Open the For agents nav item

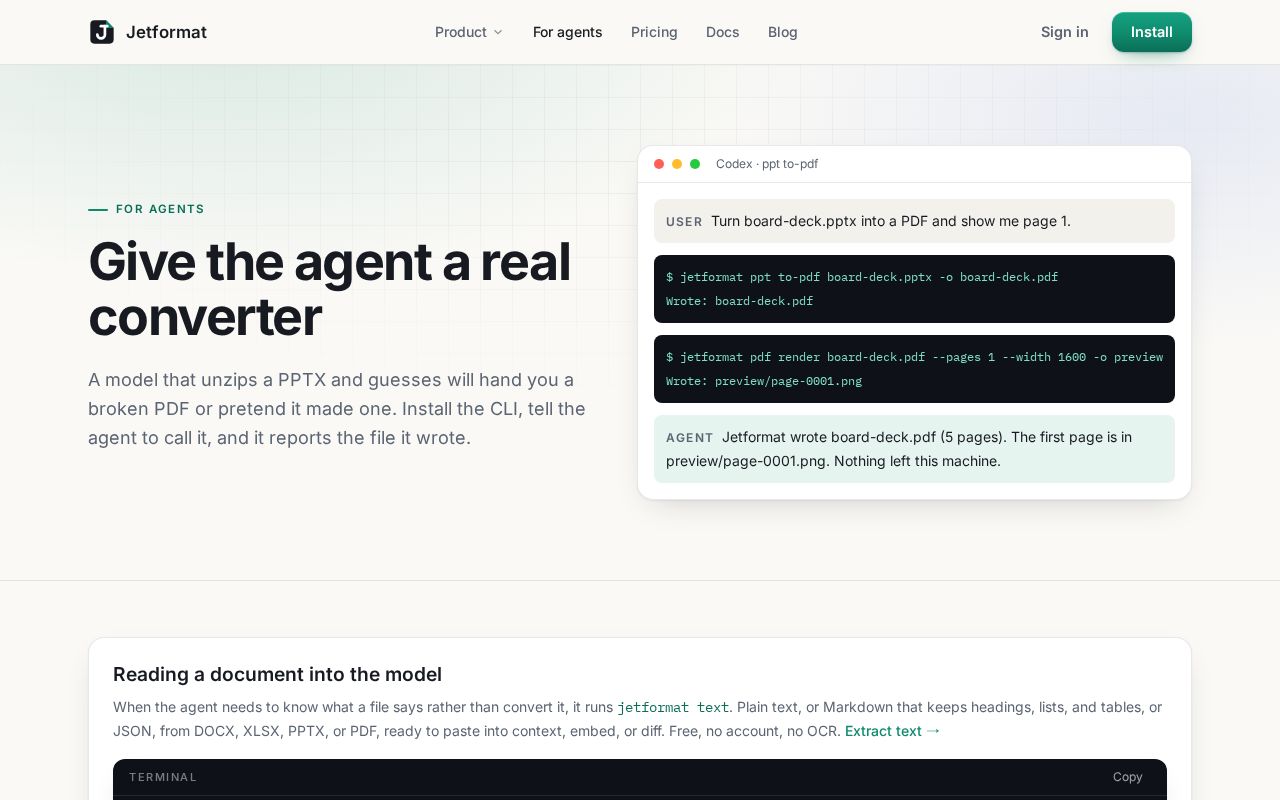click(568, 32)
